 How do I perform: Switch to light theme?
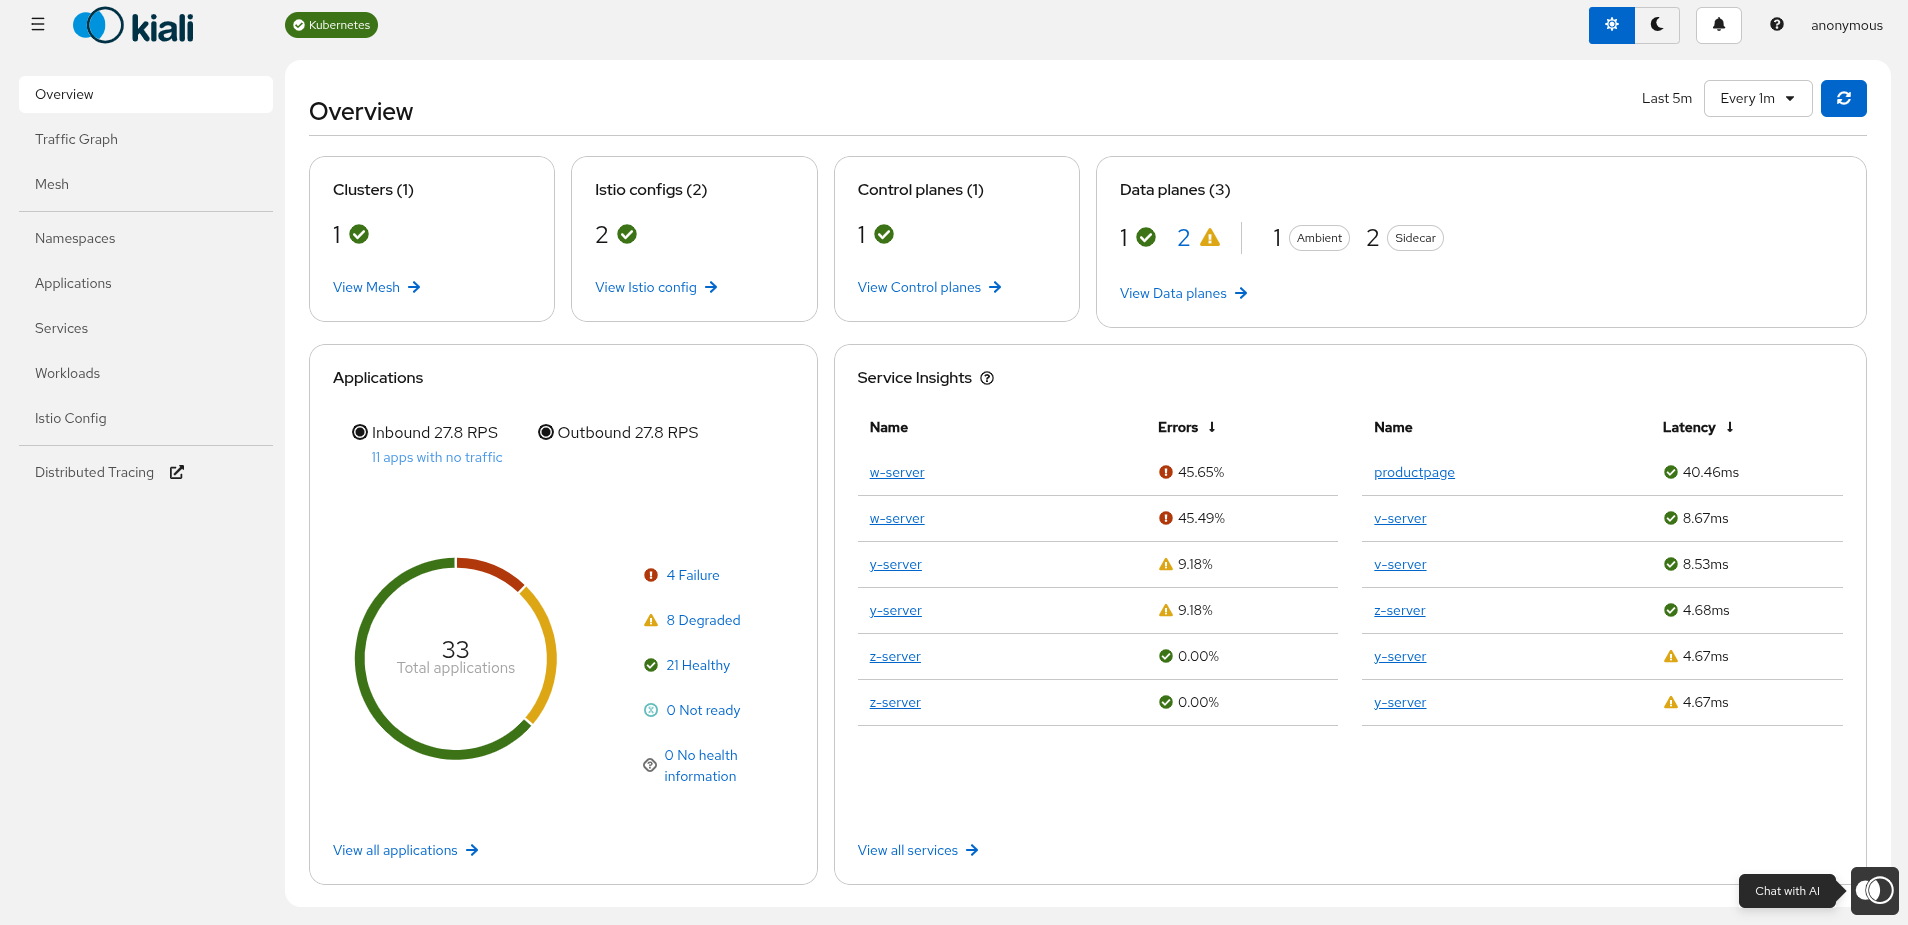tap(1611, 25)
